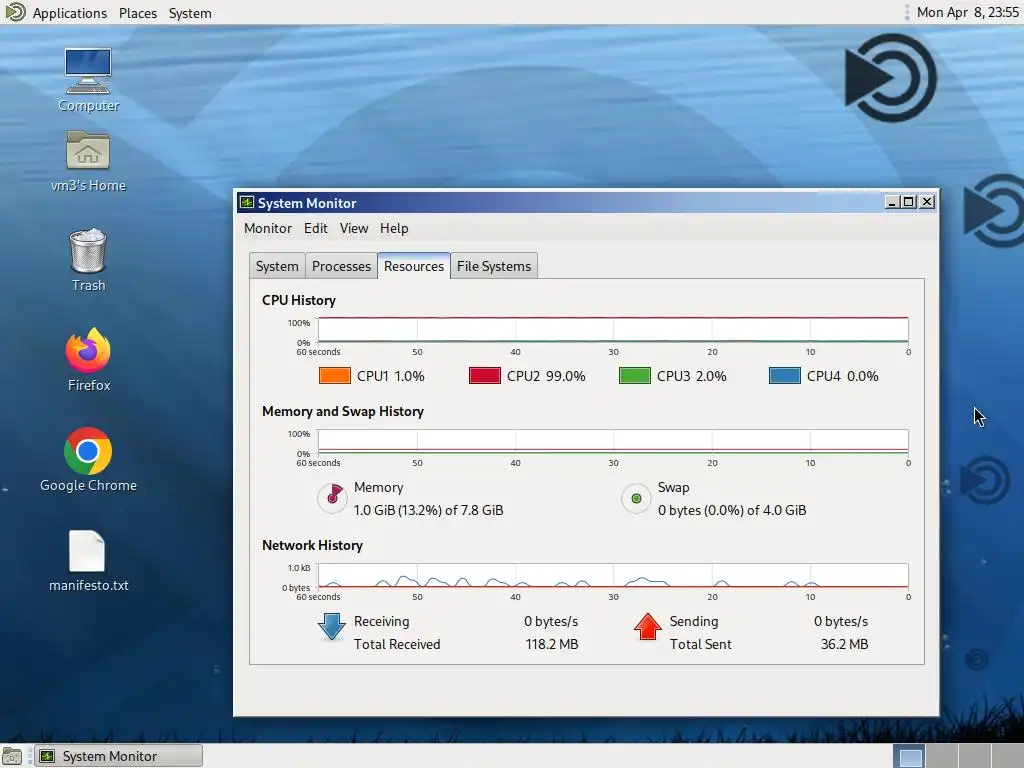Click the clock showing Mon Apr 8, 23:55
Viewport: 1024px width, 768px height.
point(967,12)
